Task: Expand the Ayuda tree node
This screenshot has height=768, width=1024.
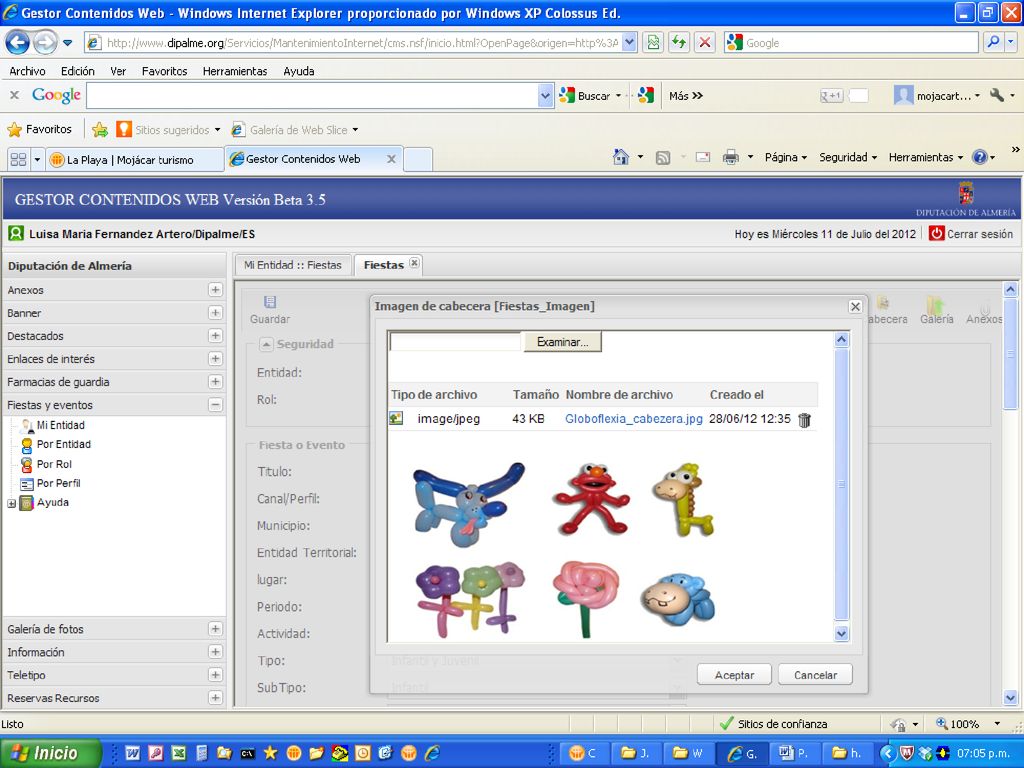Action: click(11, 504)
